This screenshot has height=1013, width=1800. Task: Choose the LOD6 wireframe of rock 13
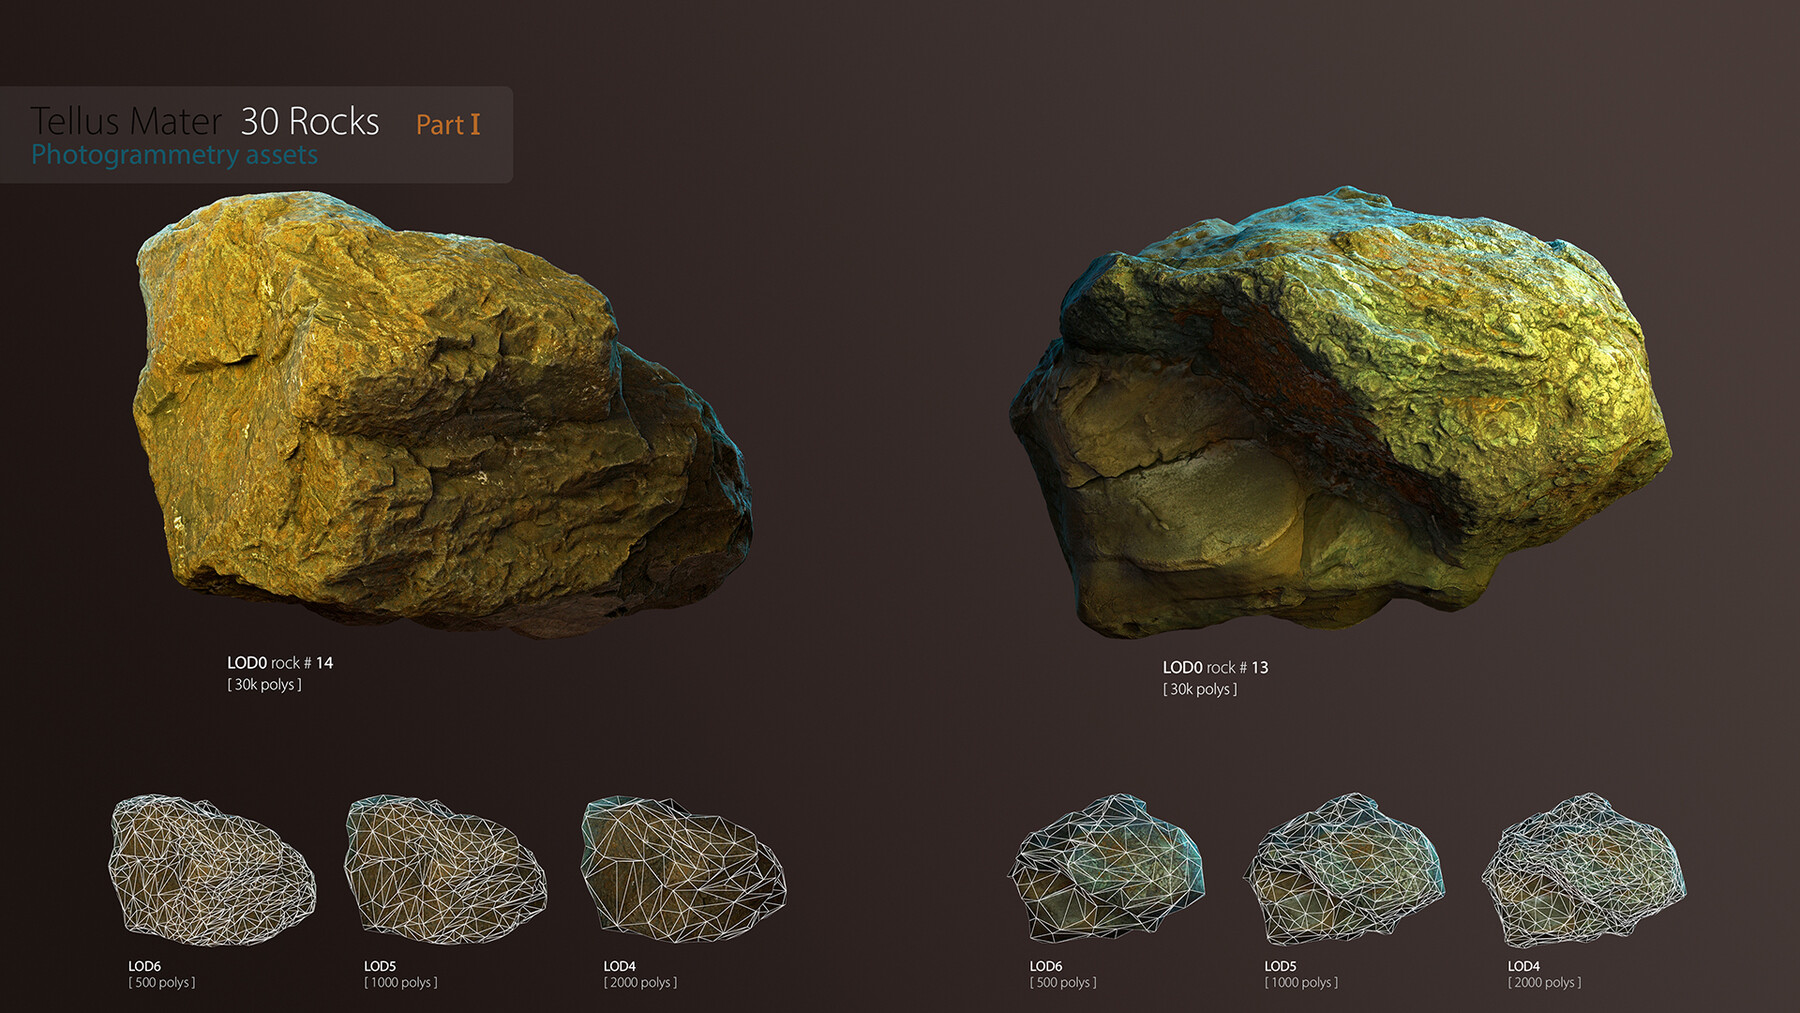(1106, 868)
